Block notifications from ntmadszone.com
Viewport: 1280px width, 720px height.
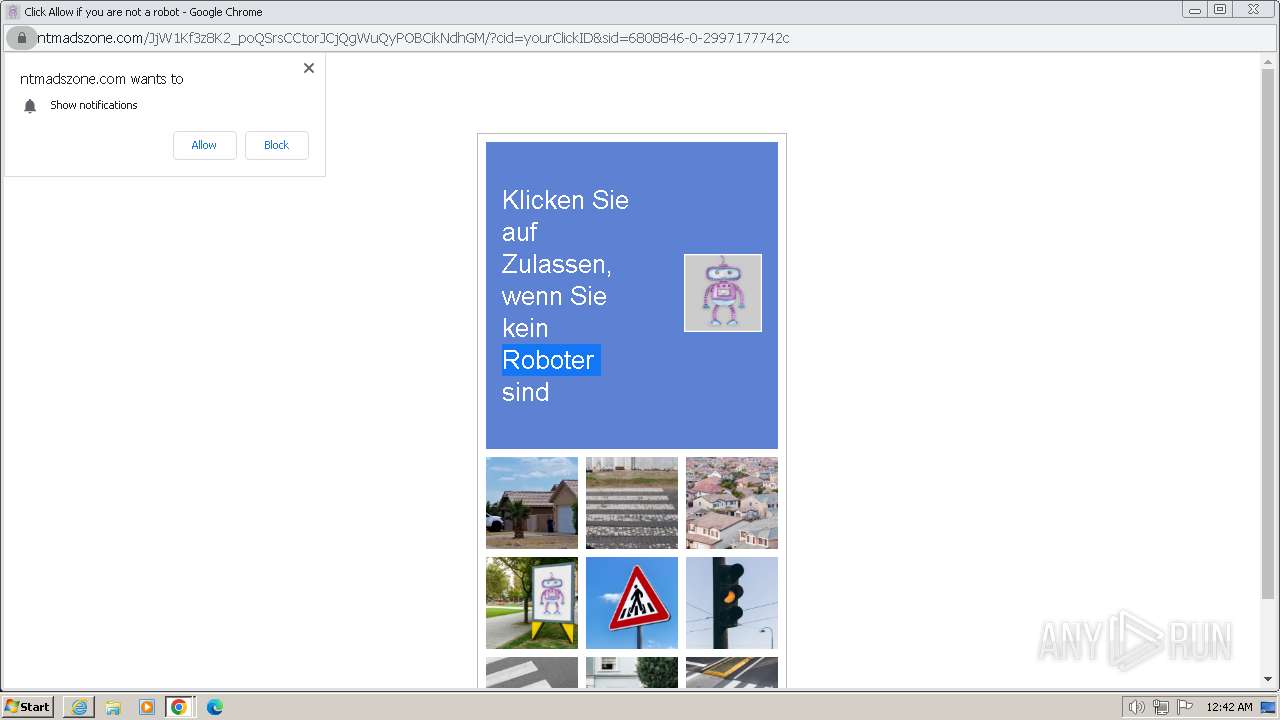(276, 145)
